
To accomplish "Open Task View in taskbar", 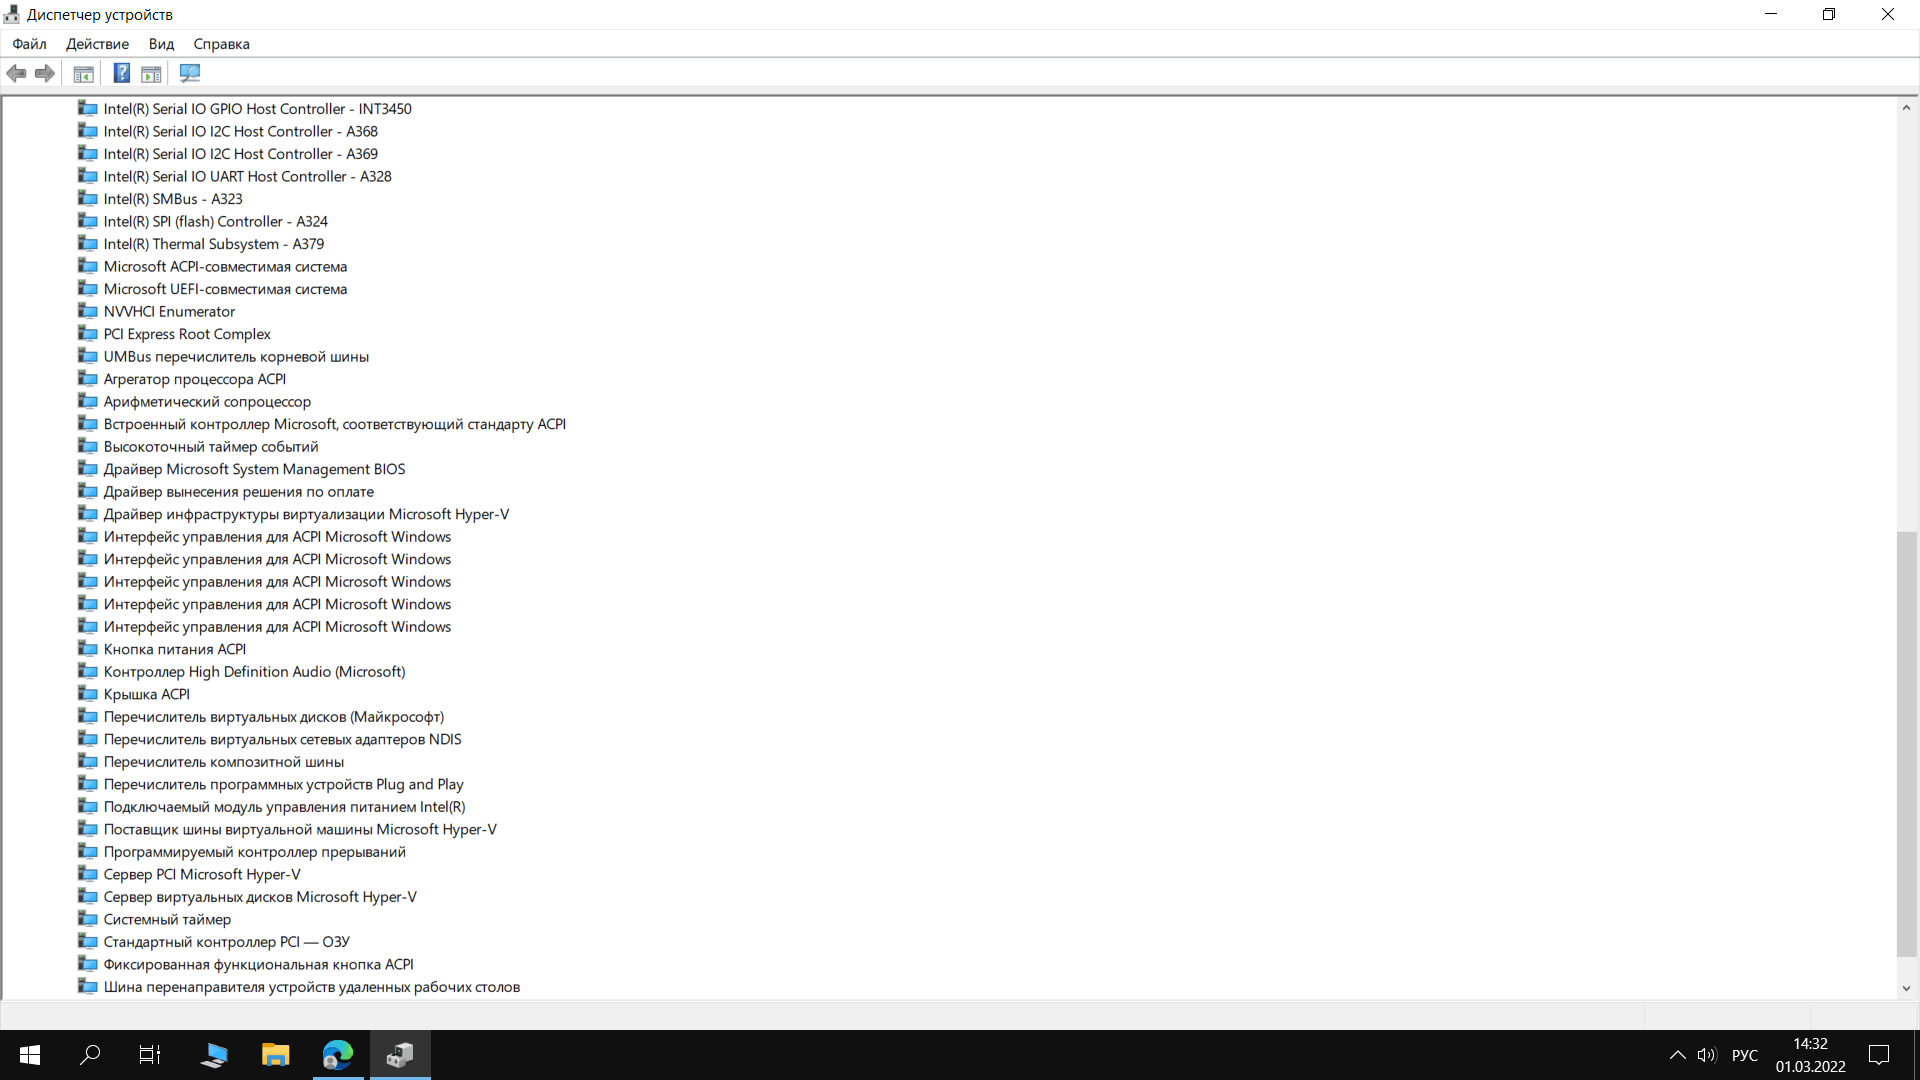I will tap(150, 1055).
